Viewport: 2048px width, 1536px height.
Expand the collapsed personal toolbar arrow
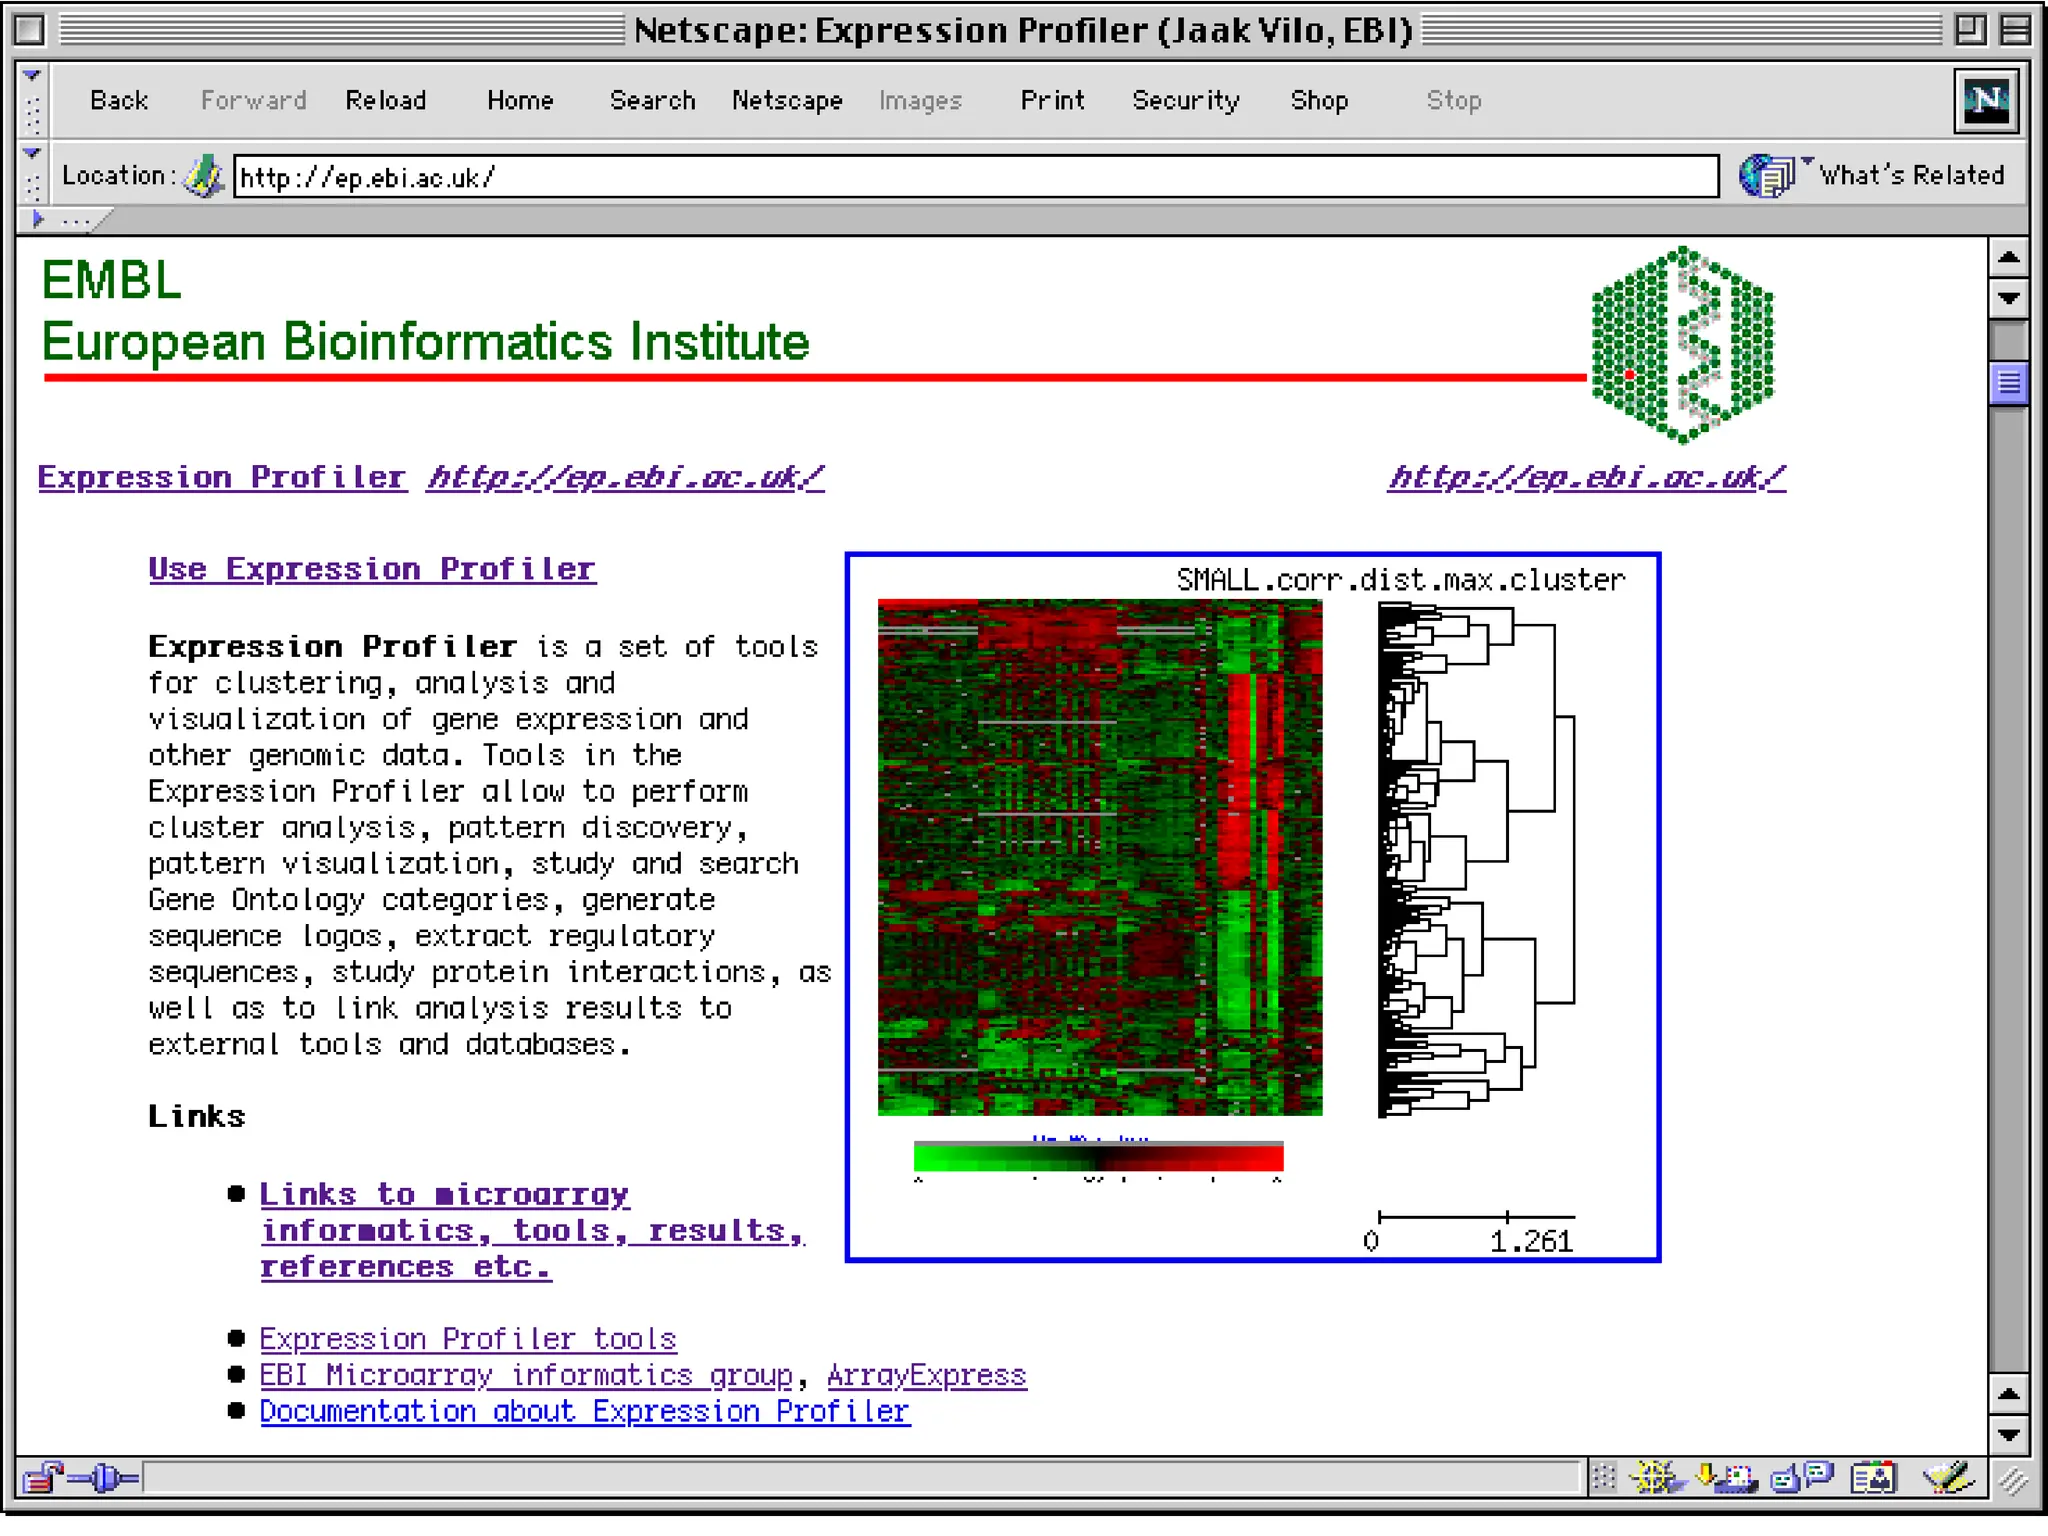click(38, 219)
